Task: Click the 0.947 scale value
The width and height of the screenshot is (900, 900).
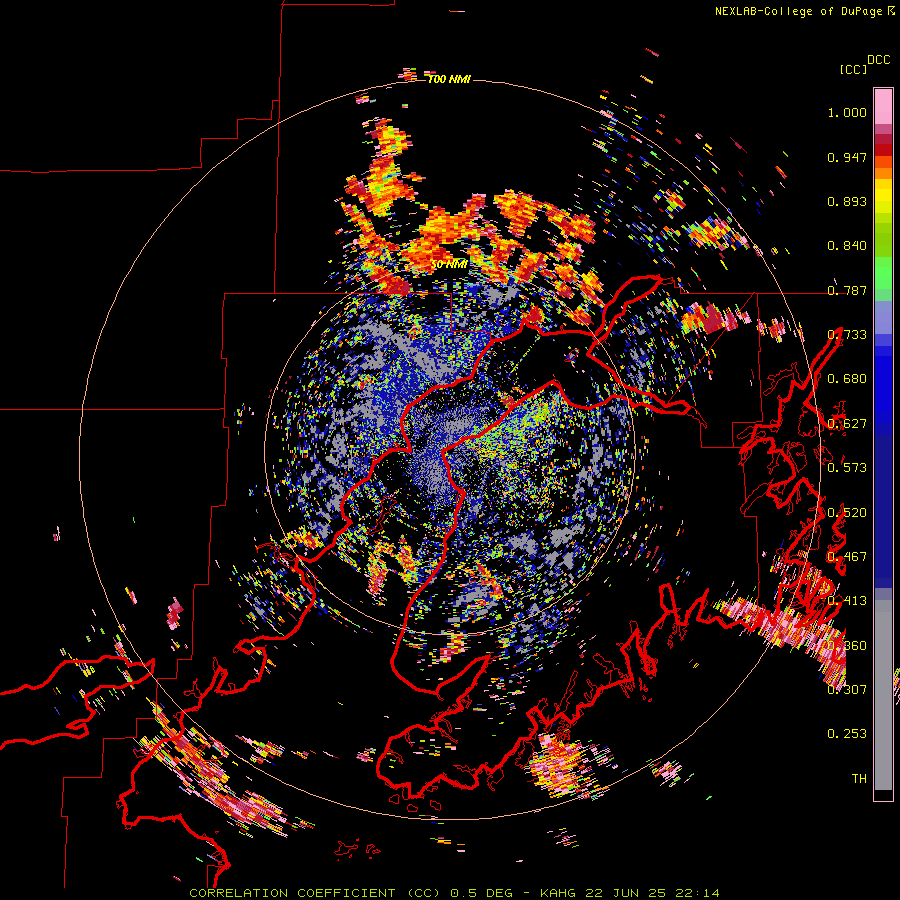Action: 847,157
